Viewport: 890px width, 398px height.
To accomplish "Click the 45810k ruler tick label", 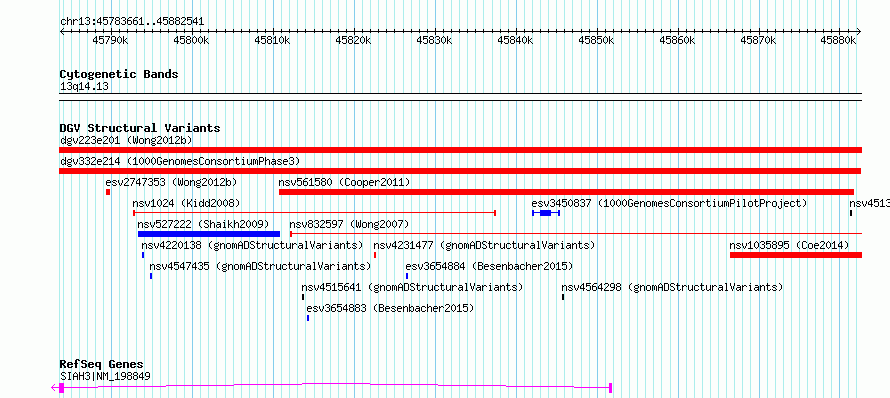I will point(273,40).
